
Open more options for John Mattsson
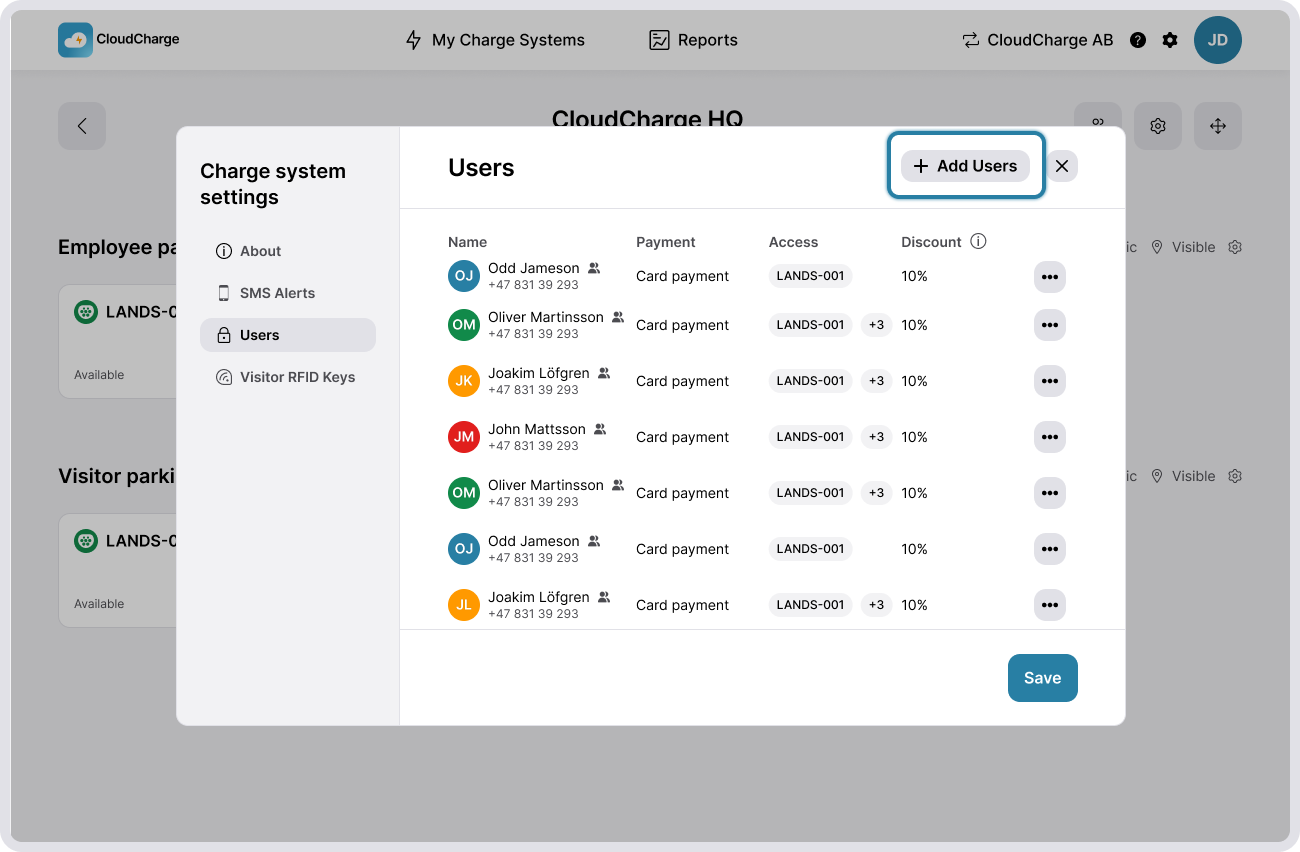pos(1050,437)
